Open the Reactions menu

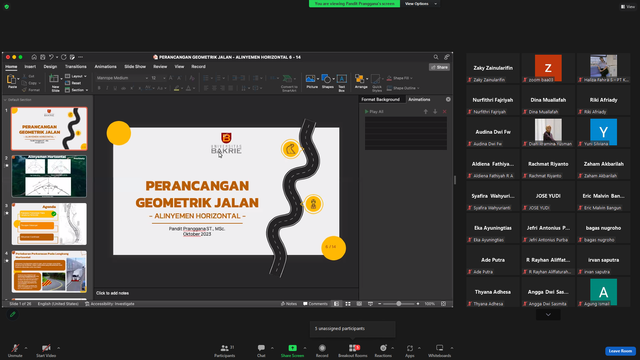[383, 350]
